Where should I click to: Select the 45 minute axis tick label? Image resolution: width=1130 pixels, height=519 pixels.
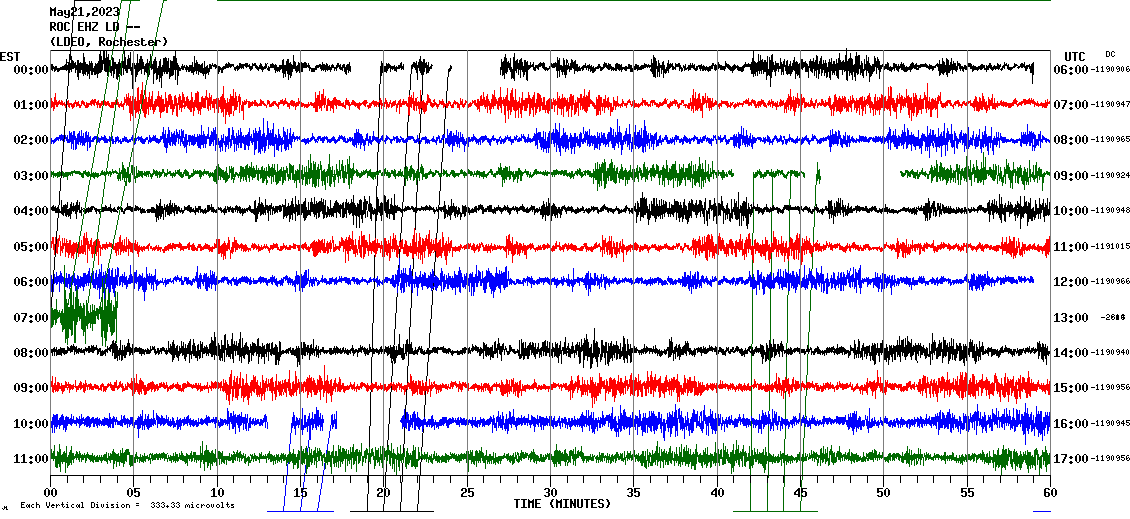pyautogui.click(x=799, y=493)
